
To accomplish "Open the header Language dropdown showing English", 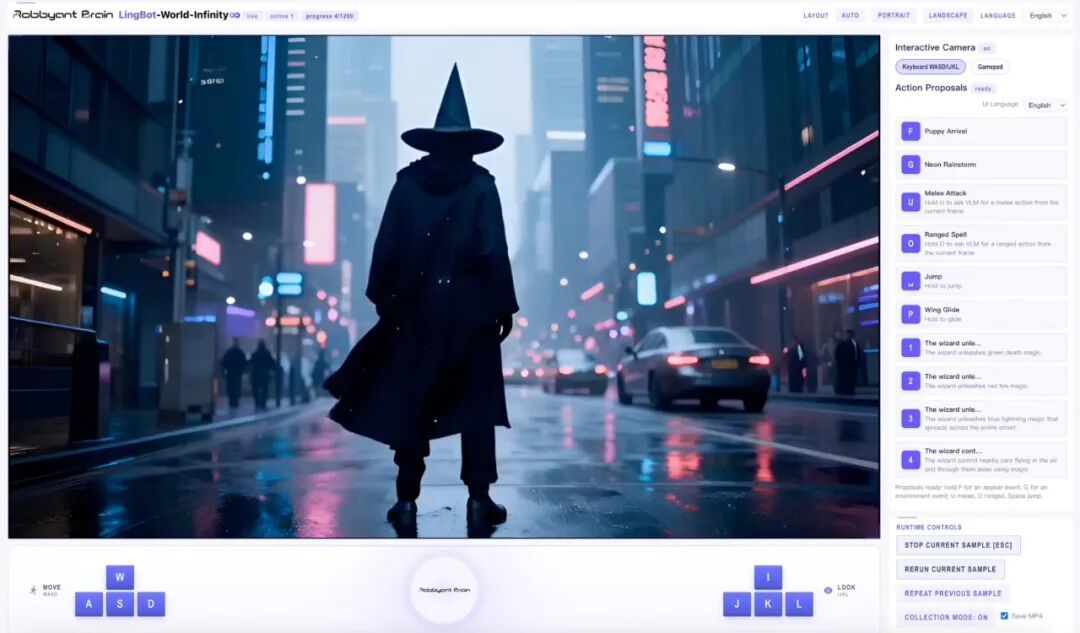I will (1048, 15).
